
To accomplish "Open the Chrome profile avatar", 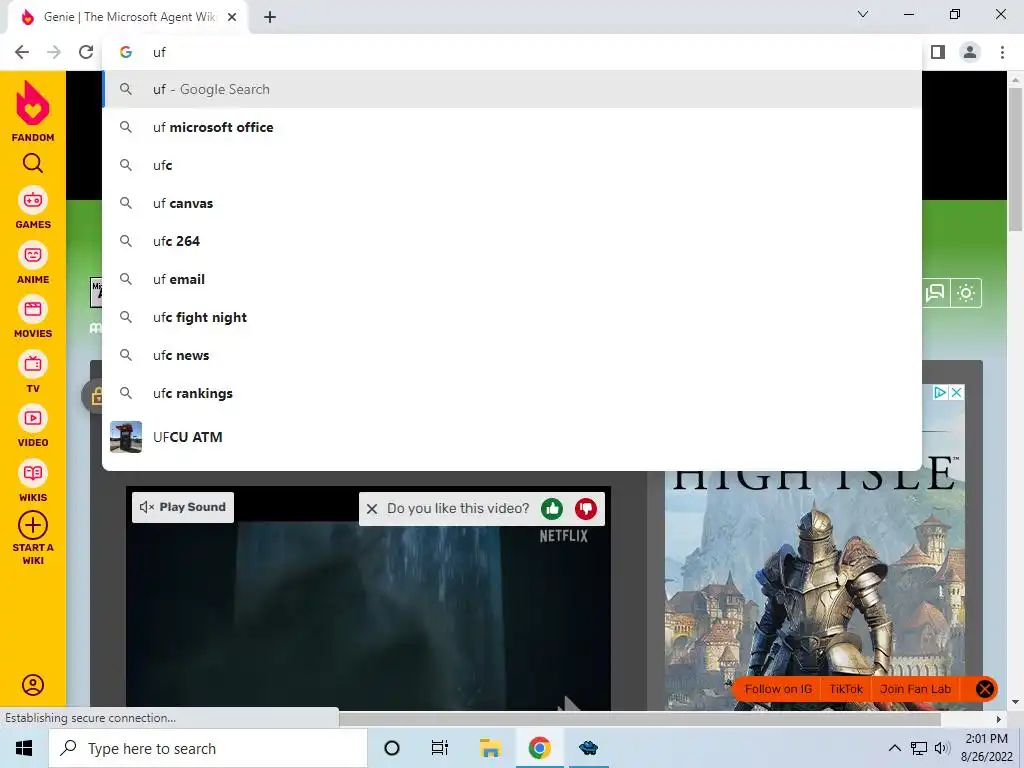I will [x=970, y=52].
